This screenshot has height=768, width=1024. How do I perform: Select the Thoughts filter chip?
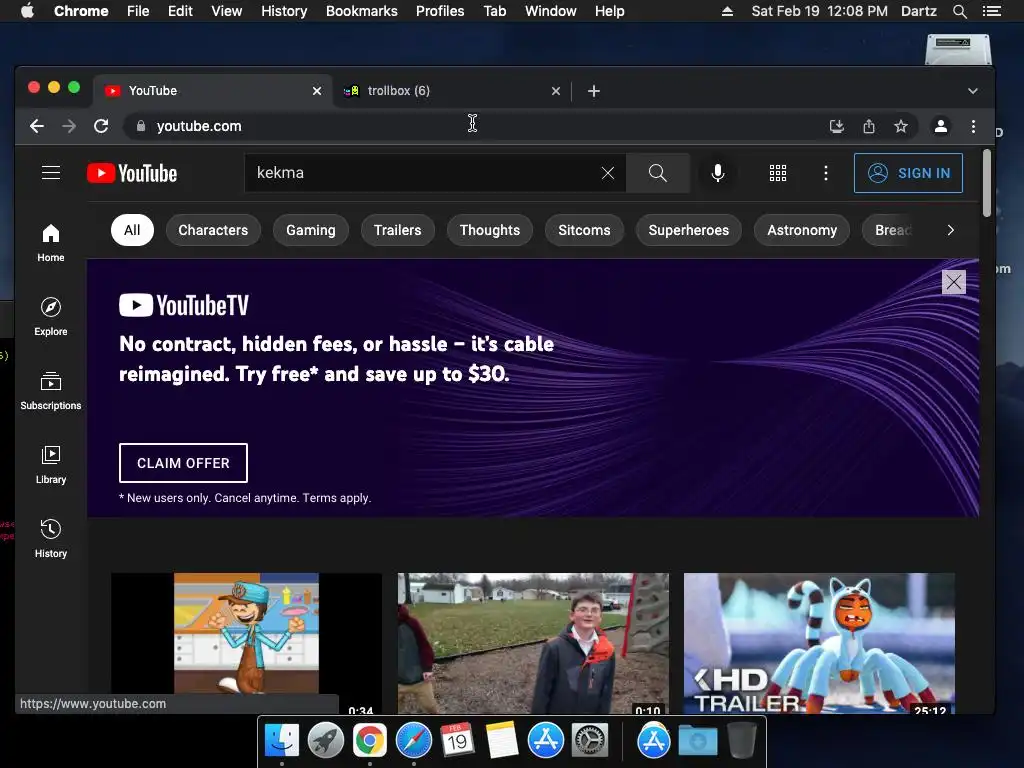click(490, 230)
